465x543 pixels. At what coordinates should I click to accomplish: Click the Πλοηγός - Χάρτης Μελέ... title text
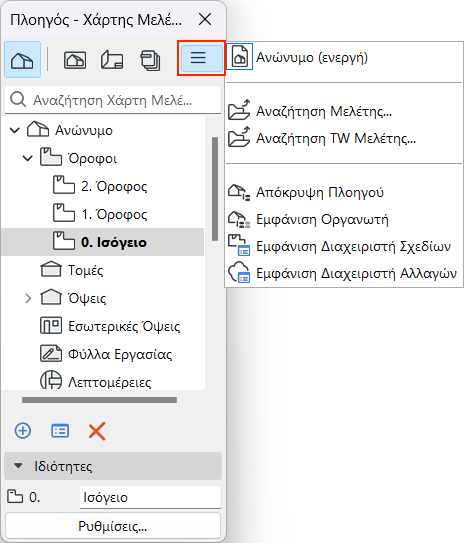pos(96,20)
